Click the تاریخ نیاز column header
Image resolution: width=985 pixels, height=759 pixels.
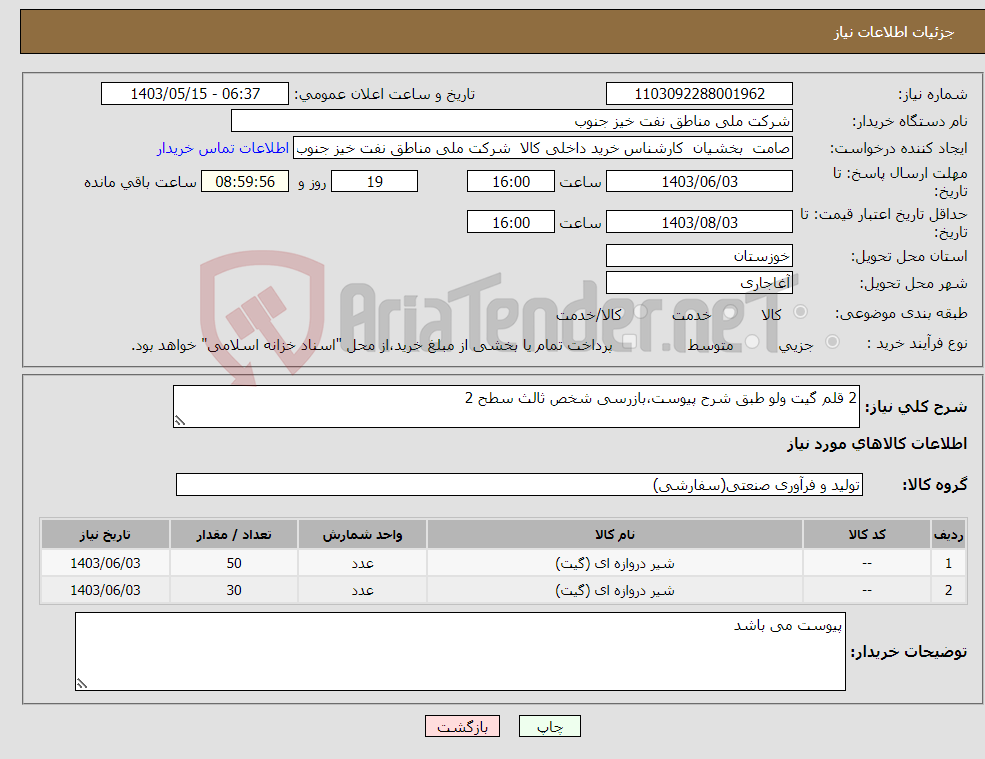106,535
